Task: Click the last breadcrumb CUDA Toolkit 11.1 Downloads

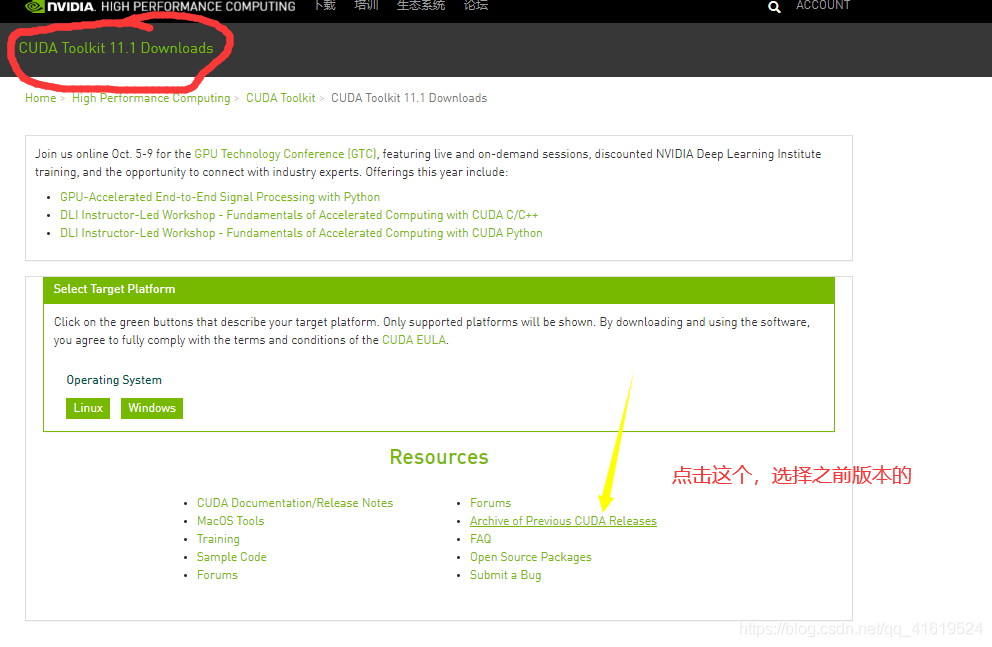Action: (x=409, y=98)
